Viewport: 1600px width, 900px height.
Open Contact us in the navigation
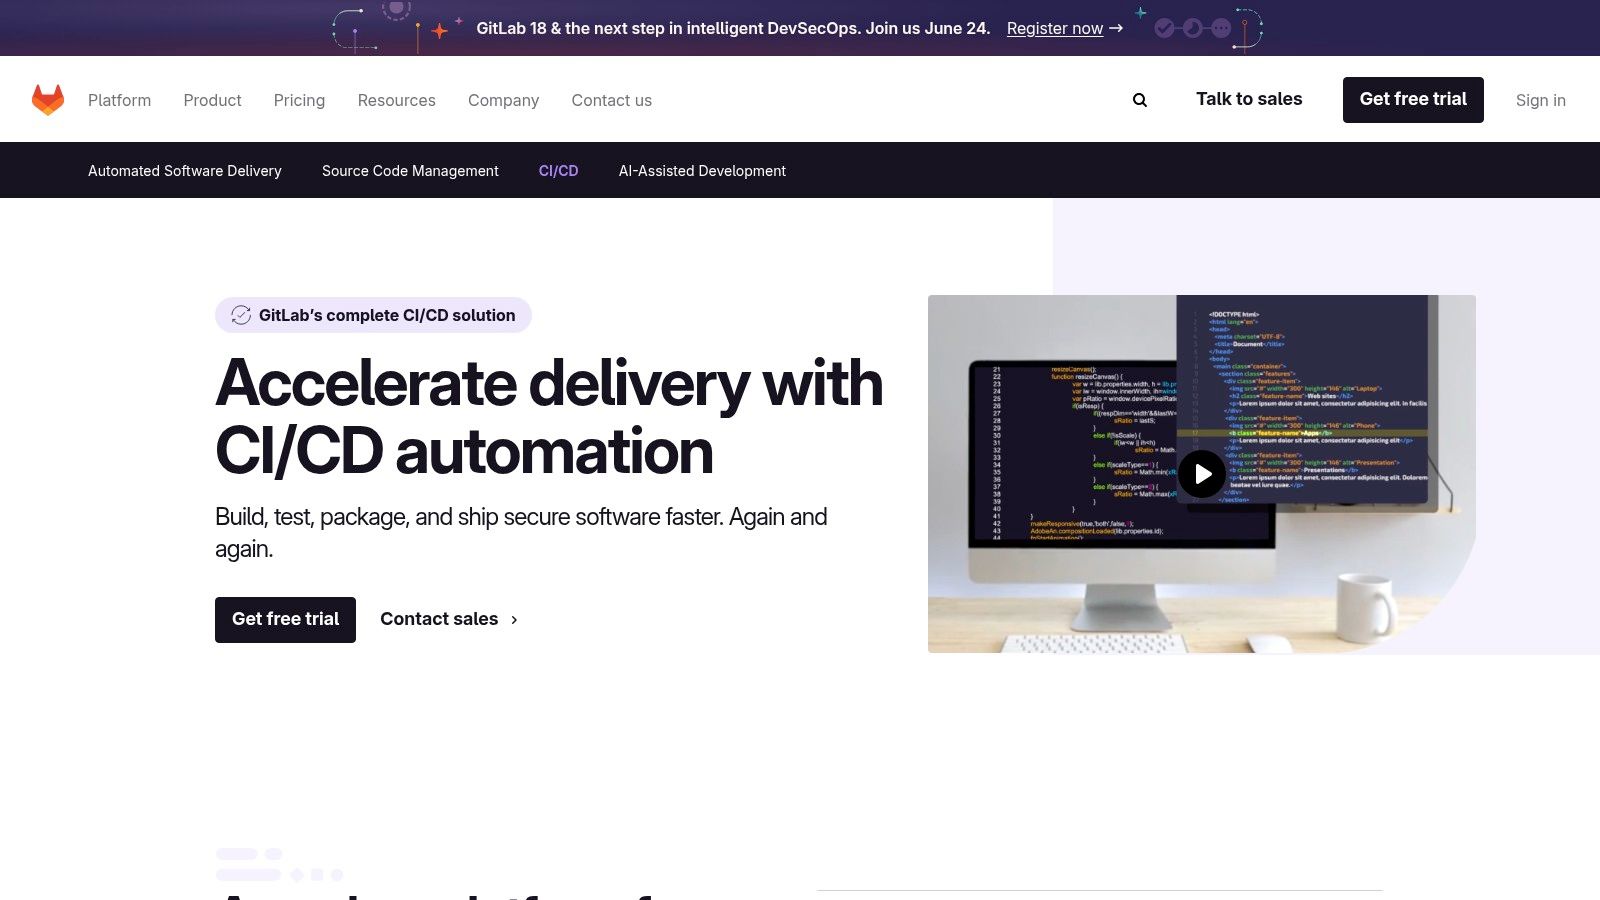pyautogui.click(x=611, y=100)
